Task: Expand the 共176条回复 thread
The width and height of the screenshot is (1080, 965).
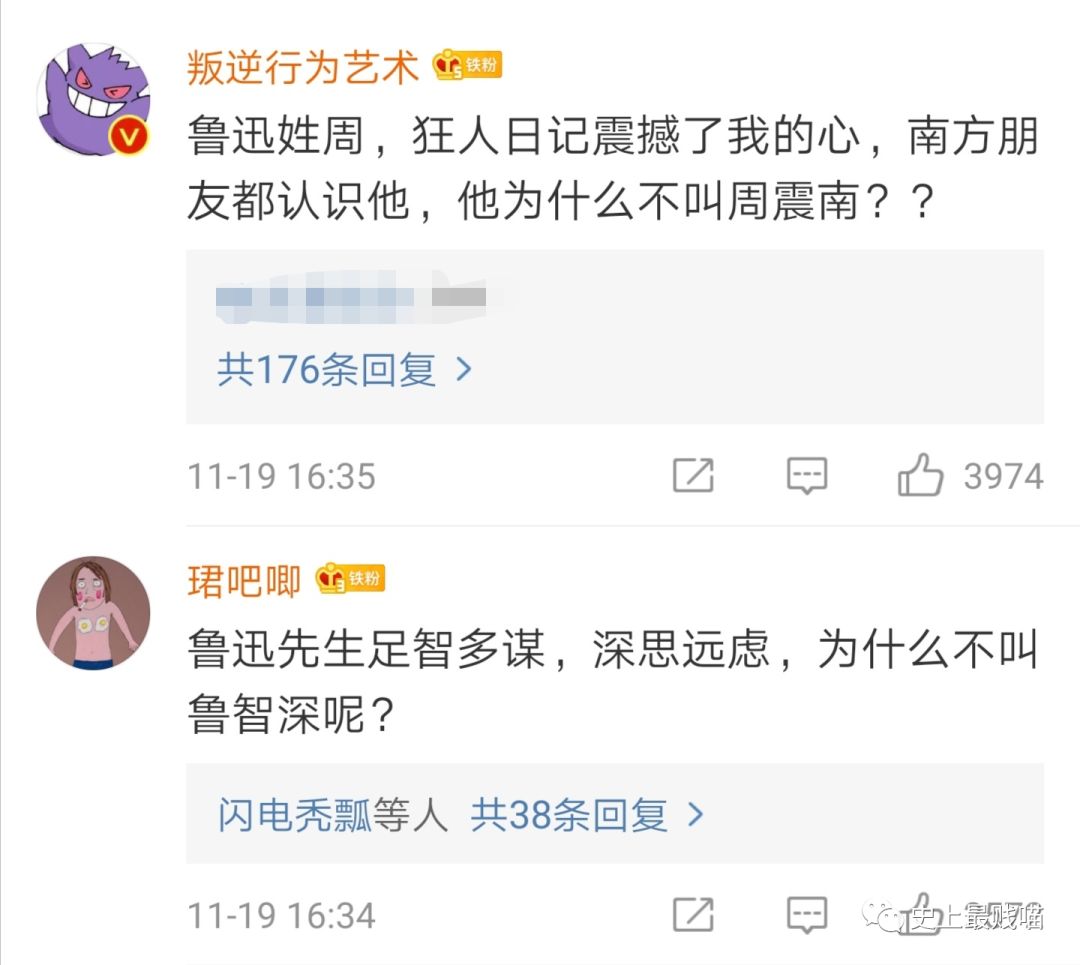Action: (327, 371)
